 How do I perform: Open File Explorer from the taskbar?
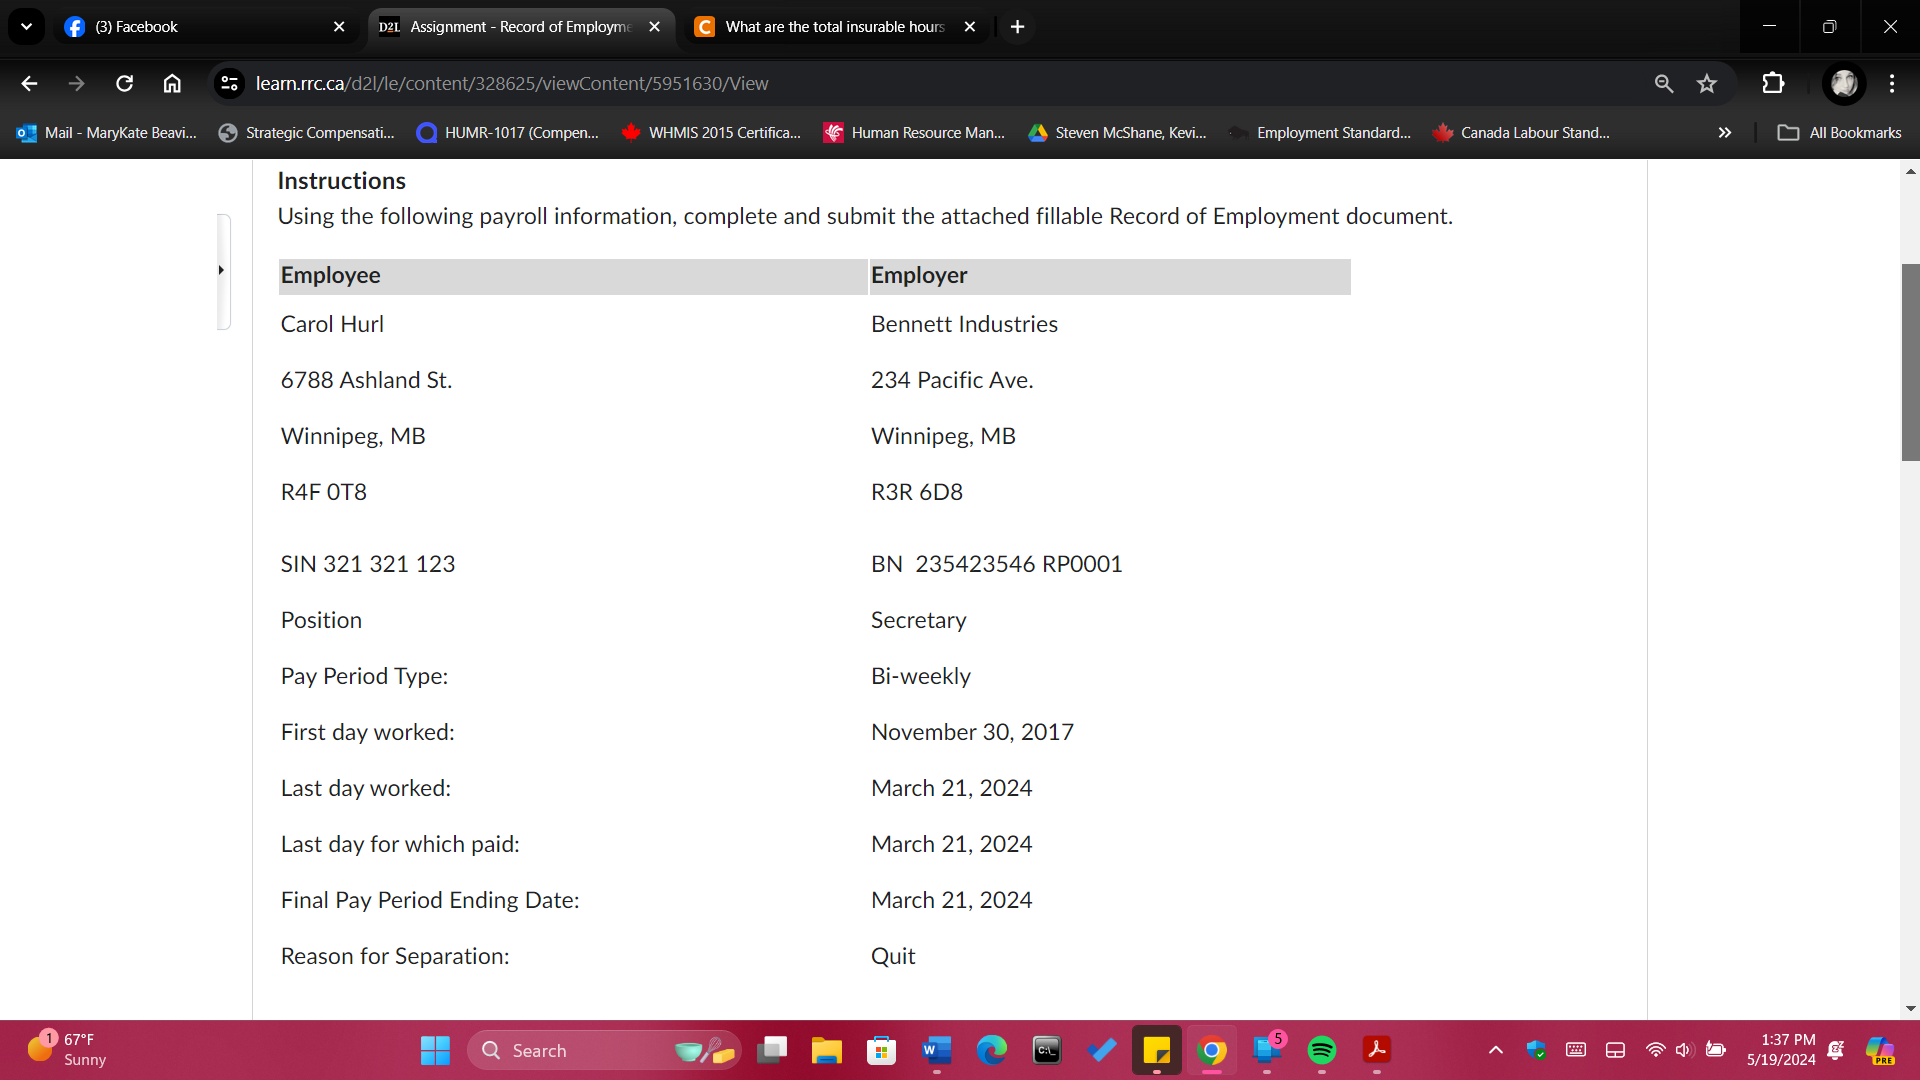click(x=826, y=1050)
